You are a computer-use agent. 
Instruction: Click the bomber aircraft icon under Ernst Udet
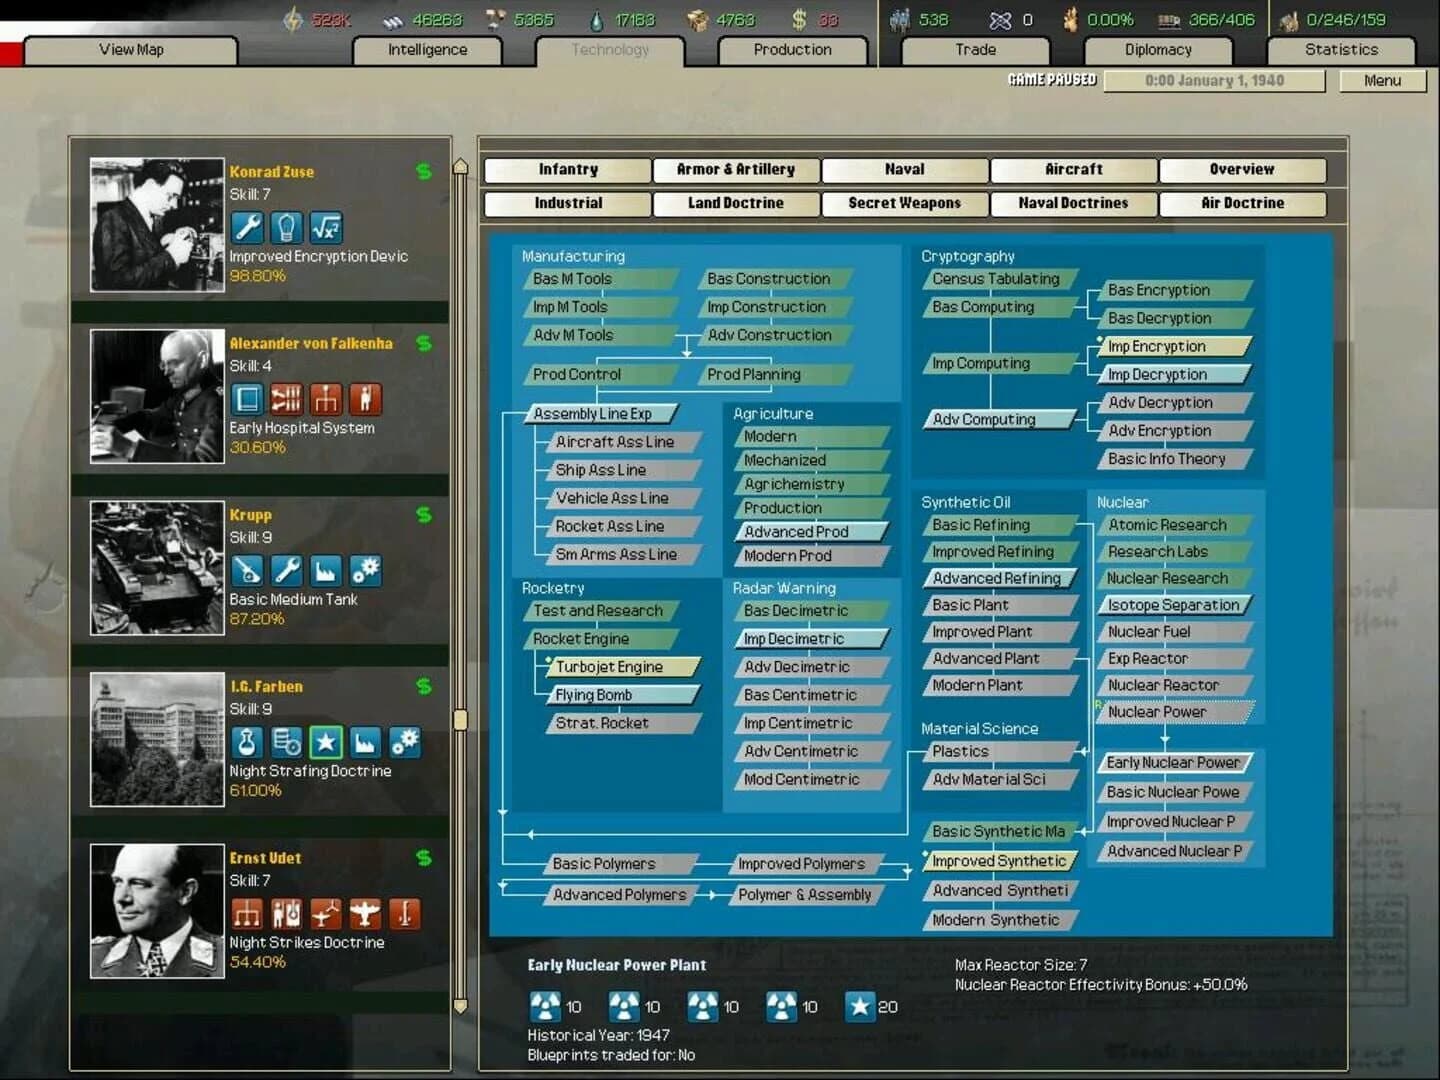pos(366,913)
